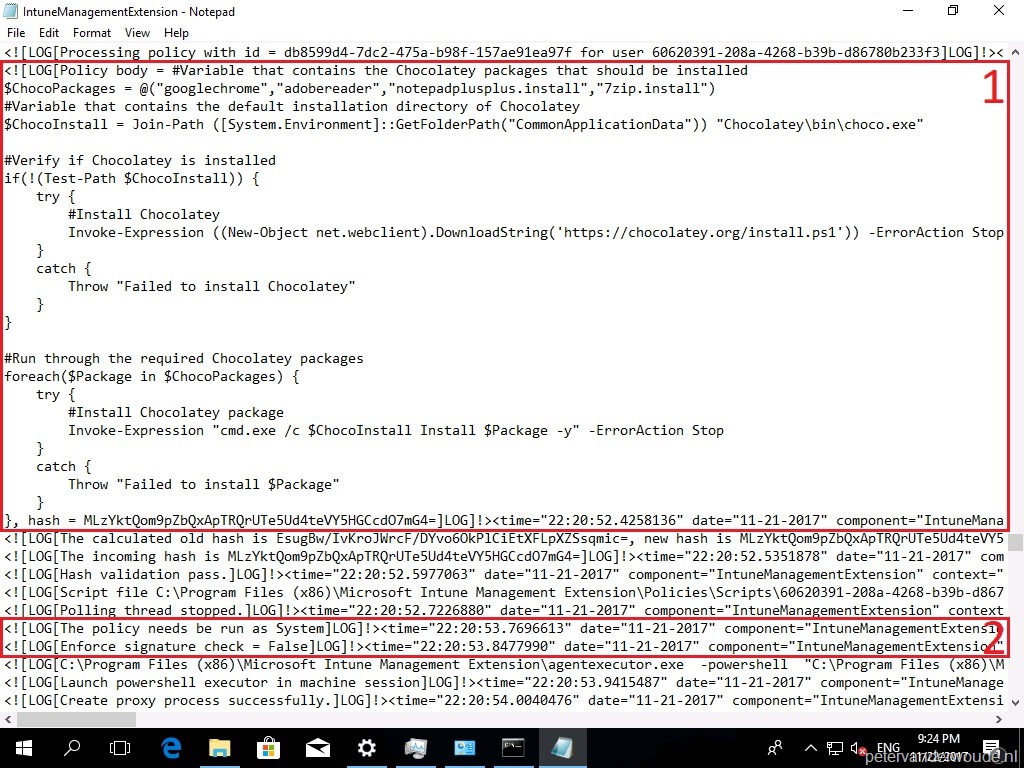Open the File menu in Notepad
Image resolution: width=1024 pixels, height=768 pixels.
click(16, 32)
